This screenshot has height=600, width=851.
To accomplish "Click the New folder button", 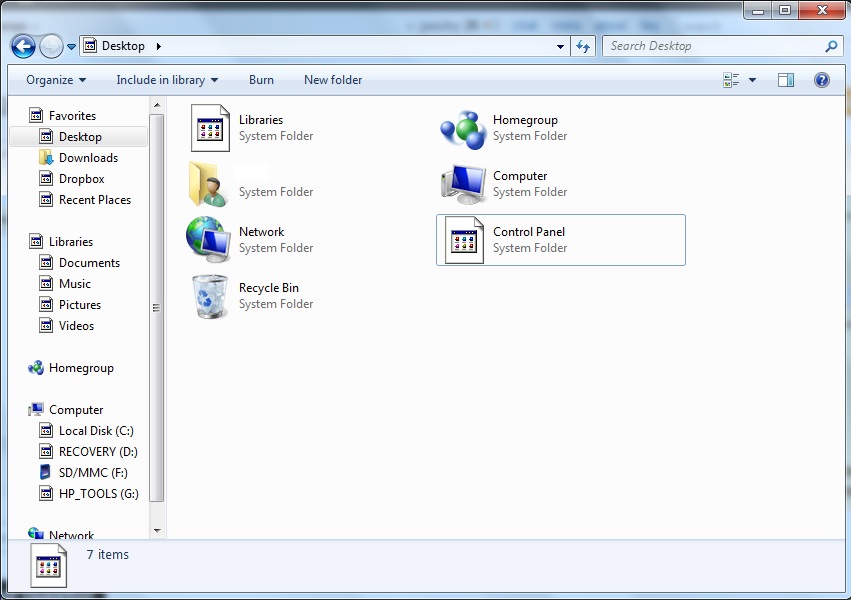I will [x=333, y=80].
